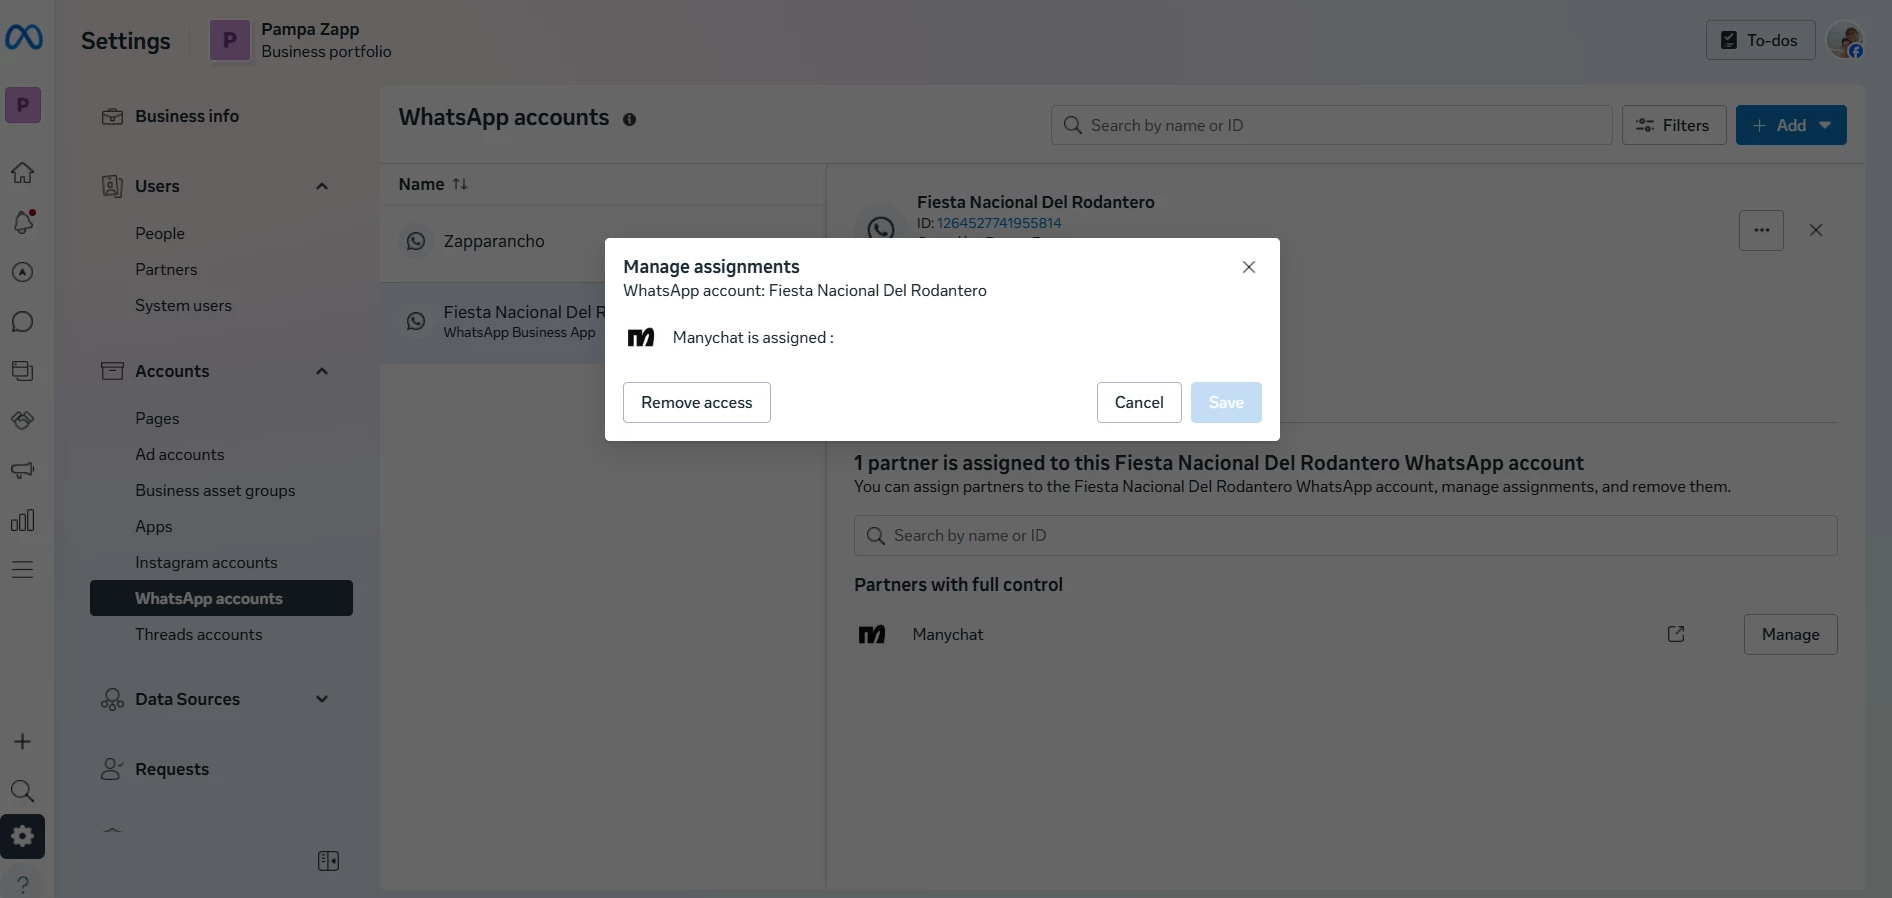Close the Manage assignments dialog
The image size is (1892, 898).
(1248, 267)
